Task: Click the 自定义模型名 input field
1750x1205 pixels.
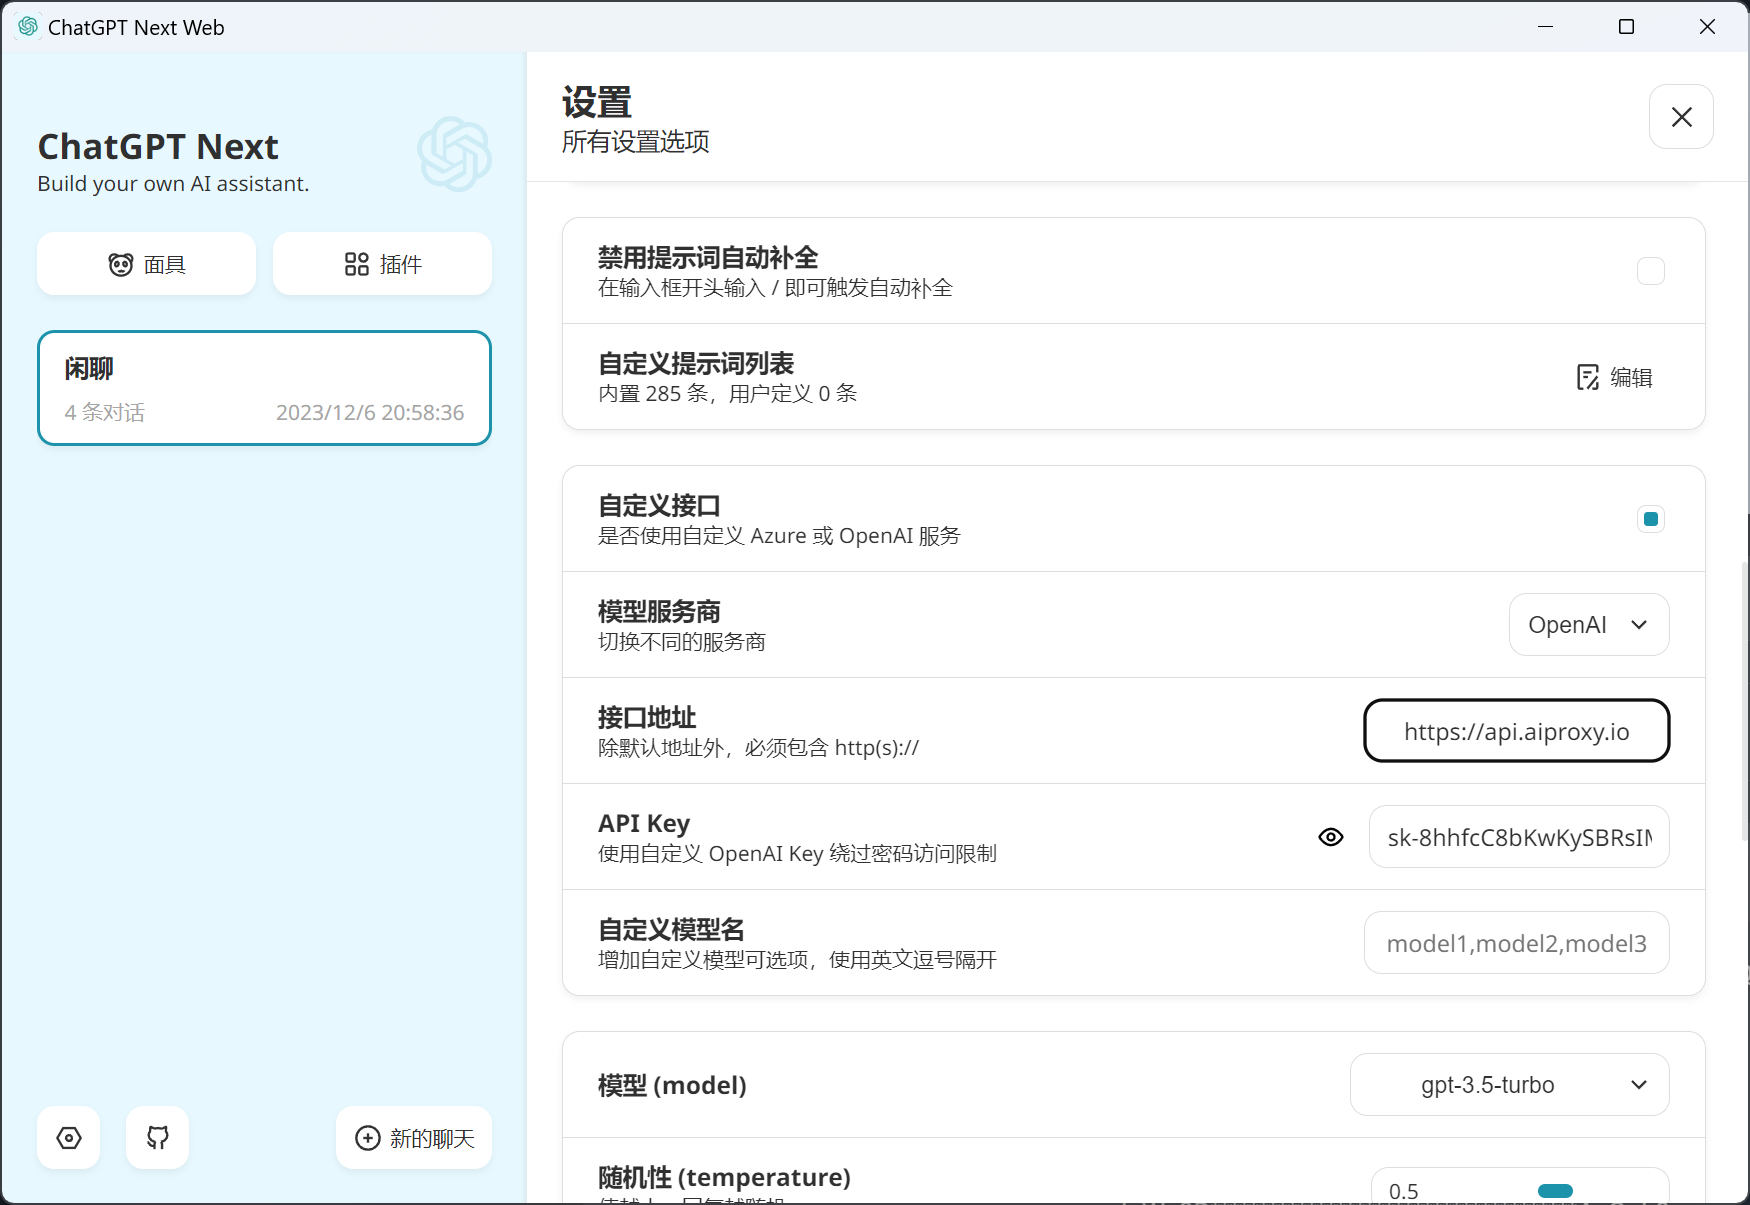Action: 1517,943
